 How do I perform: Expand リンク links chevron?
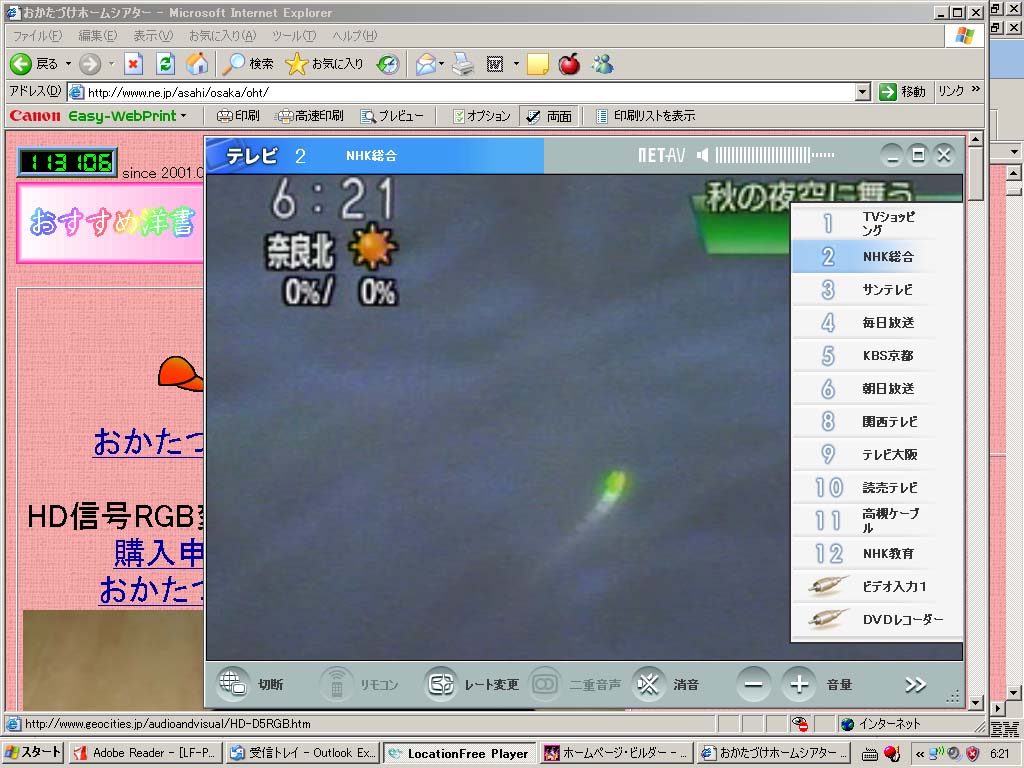[976, 89]
